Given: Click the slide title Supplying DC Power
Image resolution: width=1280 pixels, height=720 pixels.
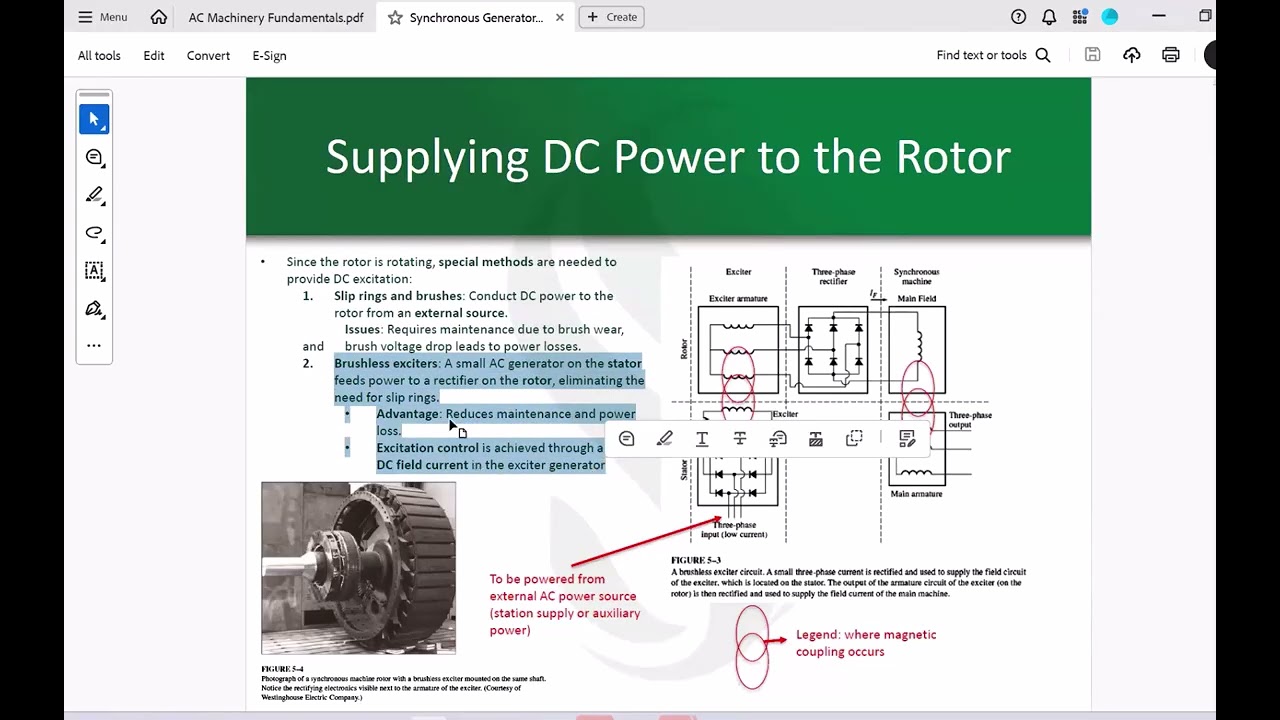Looking at the screenshot, I should pos(668,157).
